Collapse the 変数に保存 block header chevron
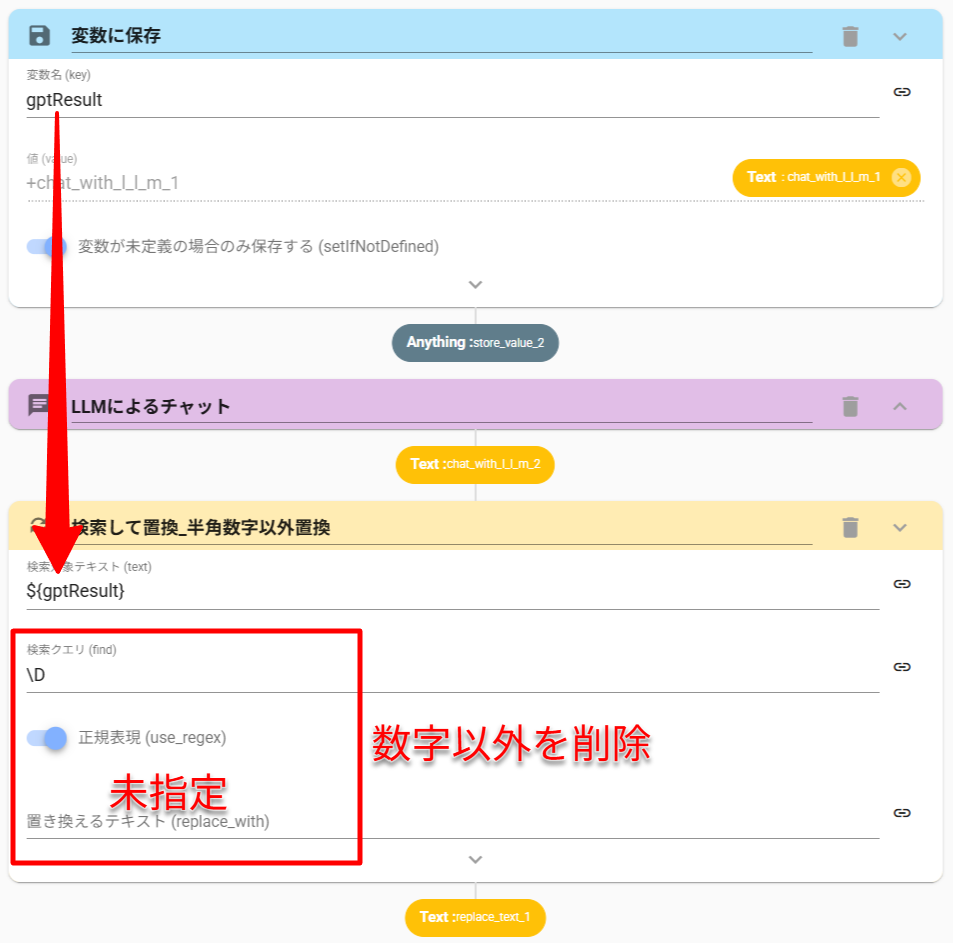 coord(900,36)
